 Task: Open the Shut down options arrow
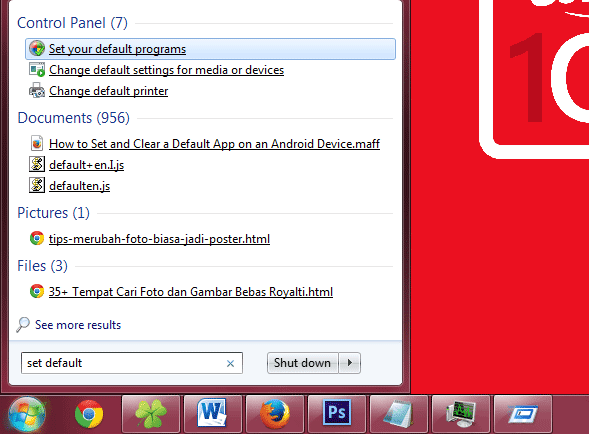point(350,363)
